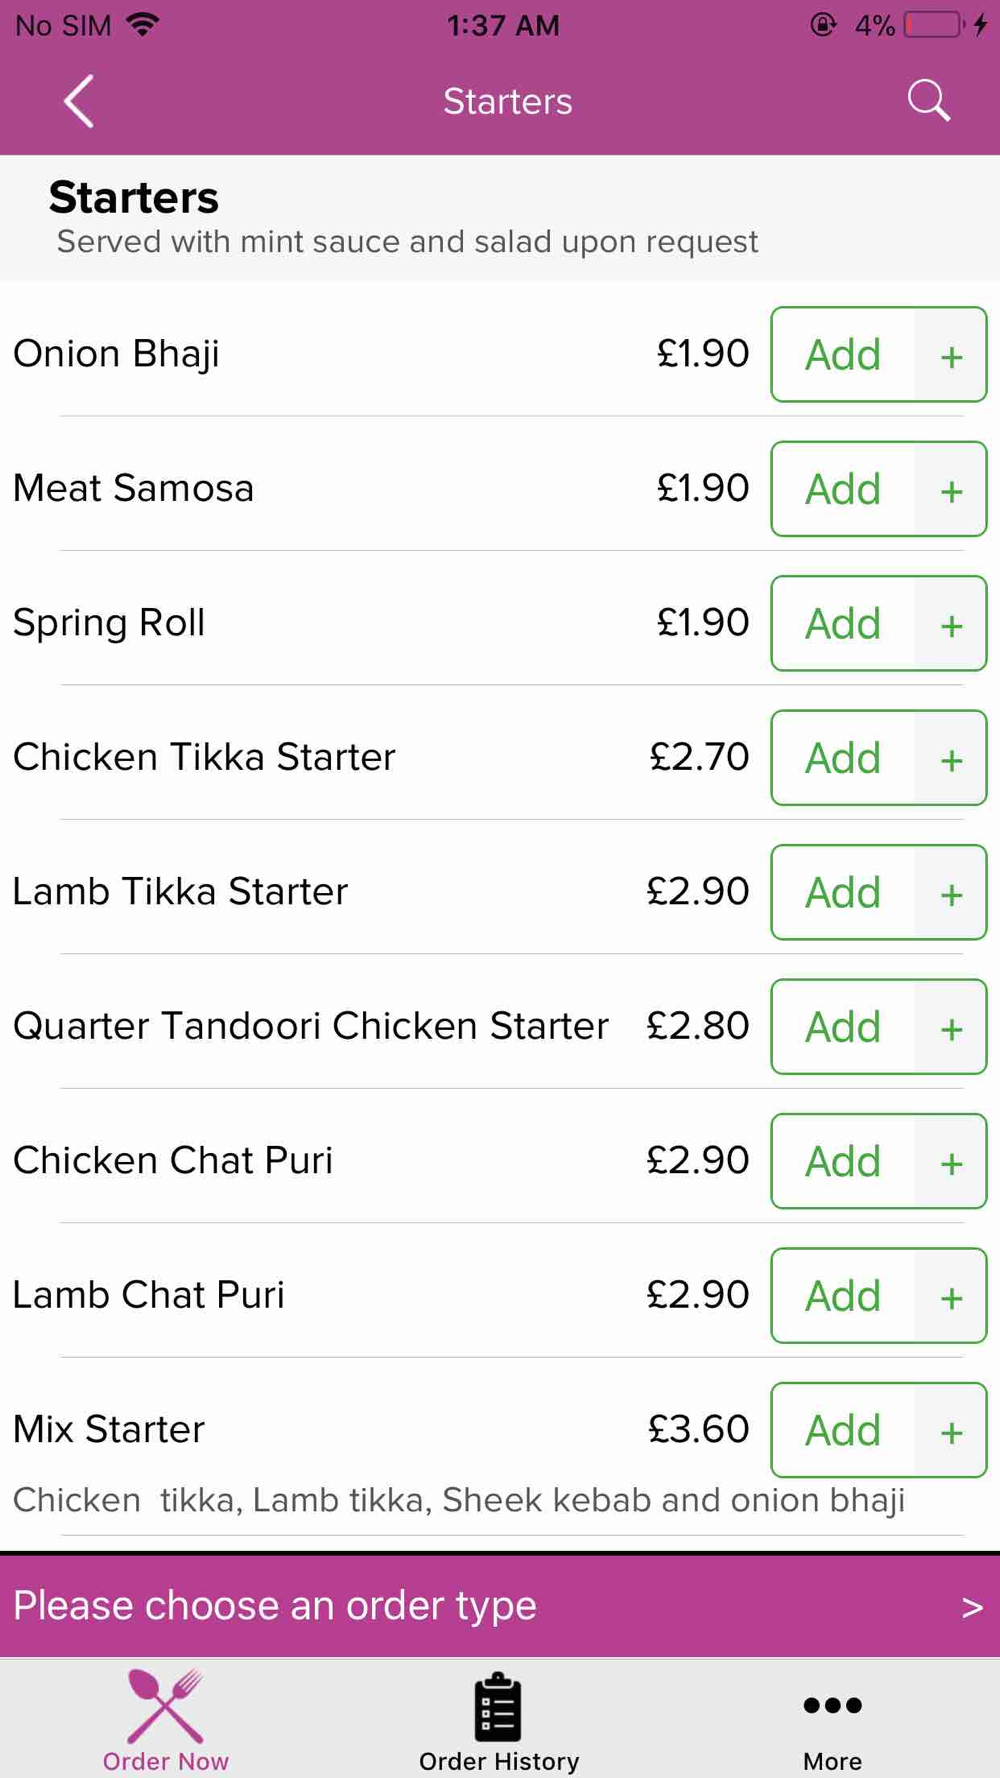Tap the More three-dots icon

click(x=832, y=1705)
